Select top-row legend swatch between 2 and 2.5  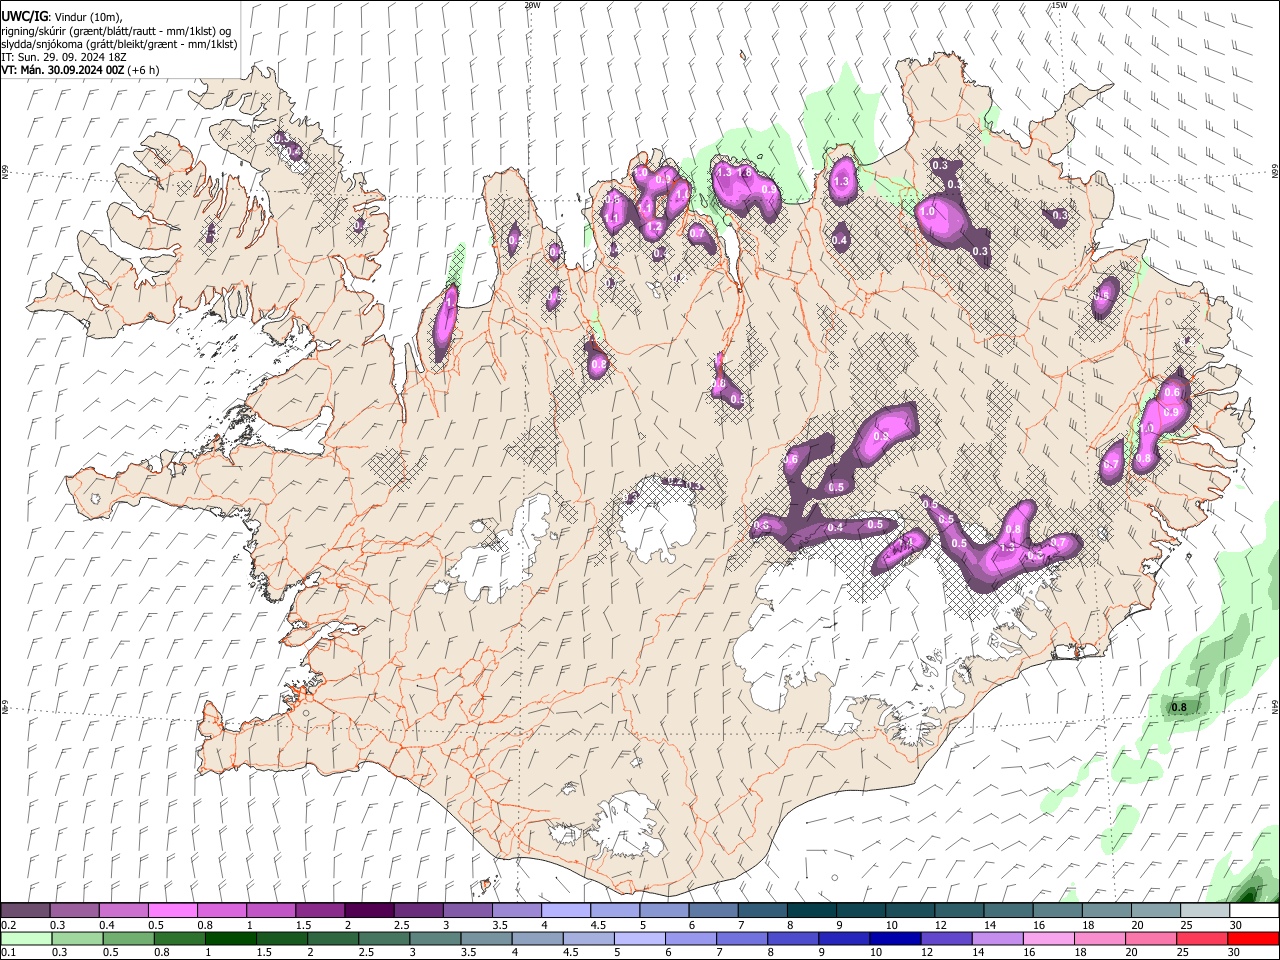pos(369,911)
